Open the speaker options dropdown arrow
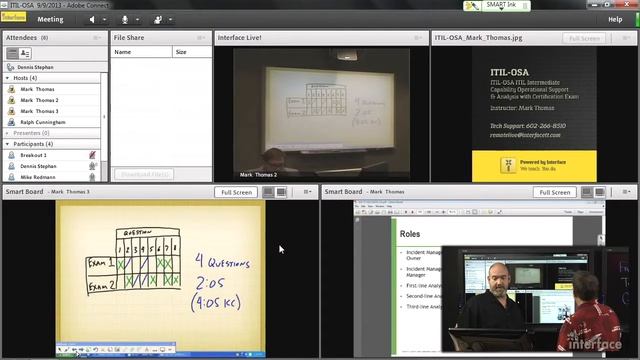The height and width of the screenshot is (360, 640). point(104,20)
